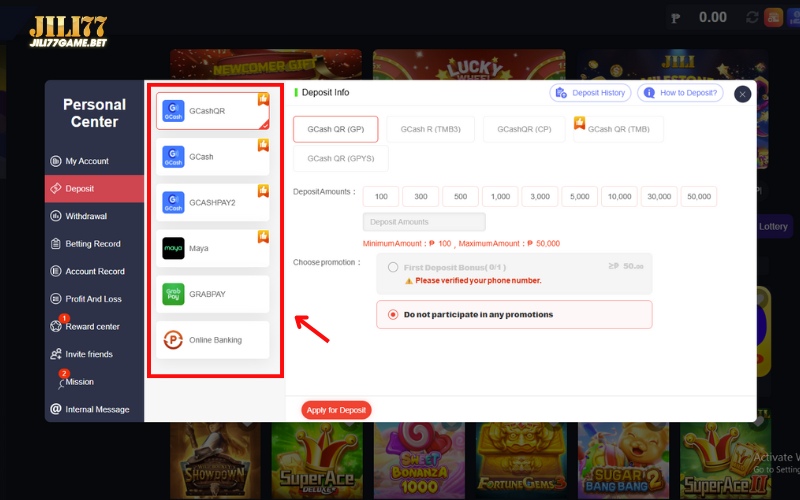Choose the 30,000 deposit amount
Screen dimensions: 800x500
(x=659, y=196)
